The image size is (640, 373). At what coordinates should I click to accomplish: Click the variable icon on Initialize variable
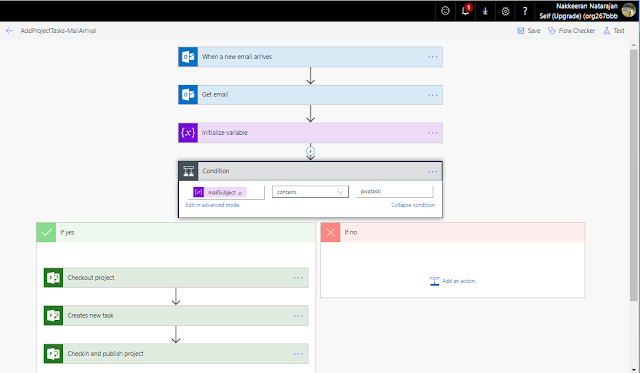point(188,133)
